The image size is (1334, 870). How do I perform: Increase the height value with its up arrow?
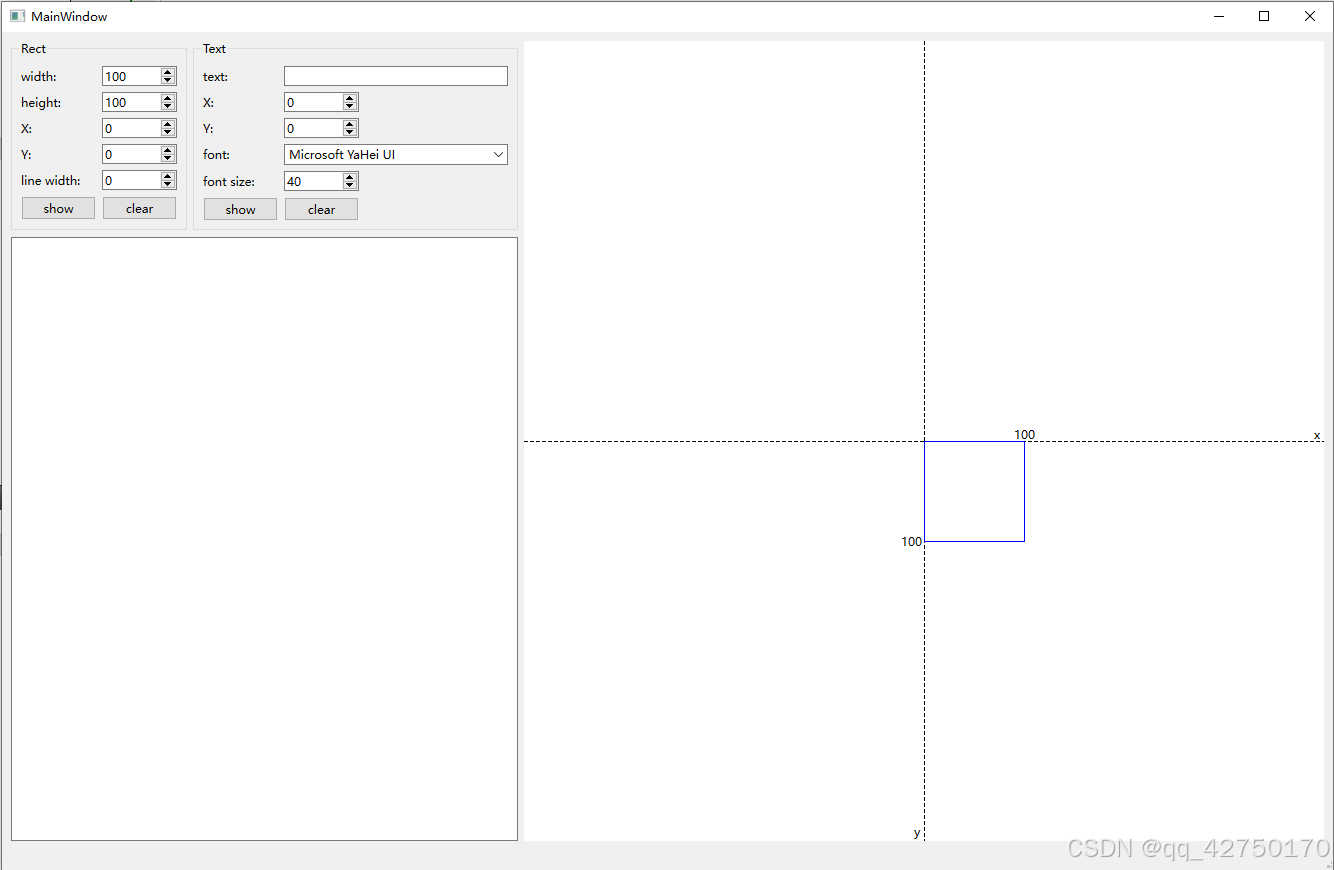pyautogui.click(x=167, y=97)
